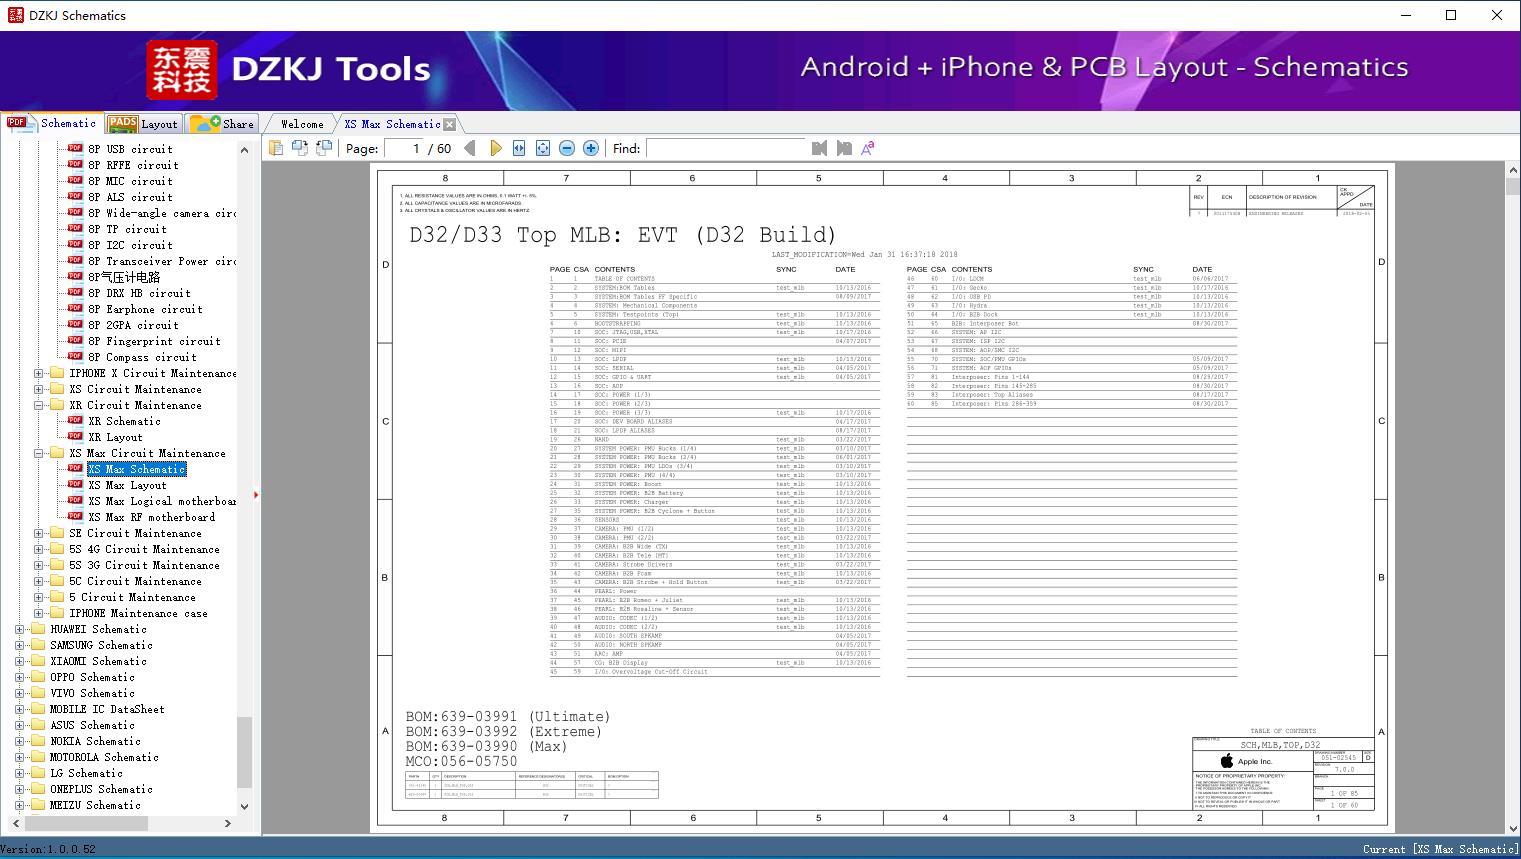This screenshot has width=1521, height=859.
Task: Select MOTOROLA Schematic in the tree
Action: coord(104,757)
